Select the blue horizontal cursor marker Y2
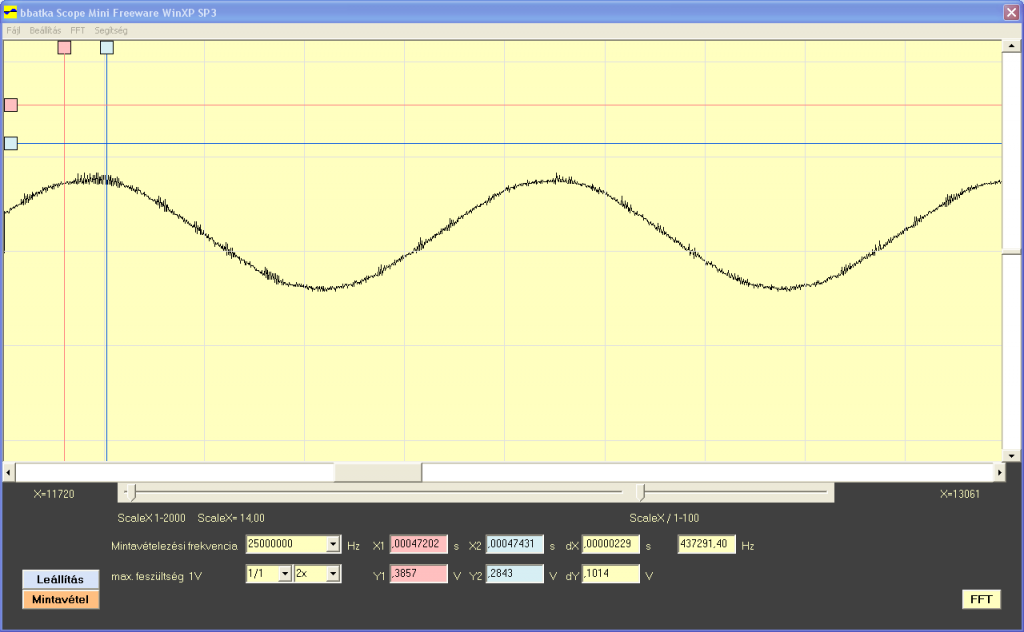 (11, 144)
